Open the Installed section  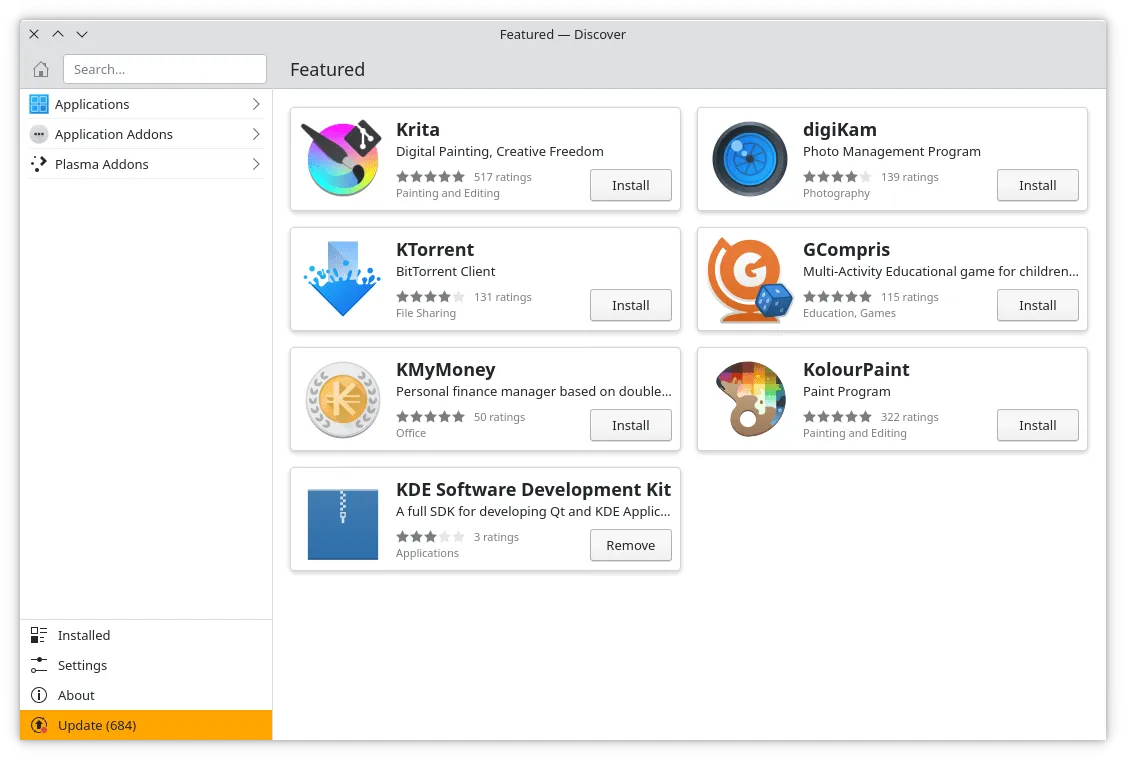click(x=83, y=635)
